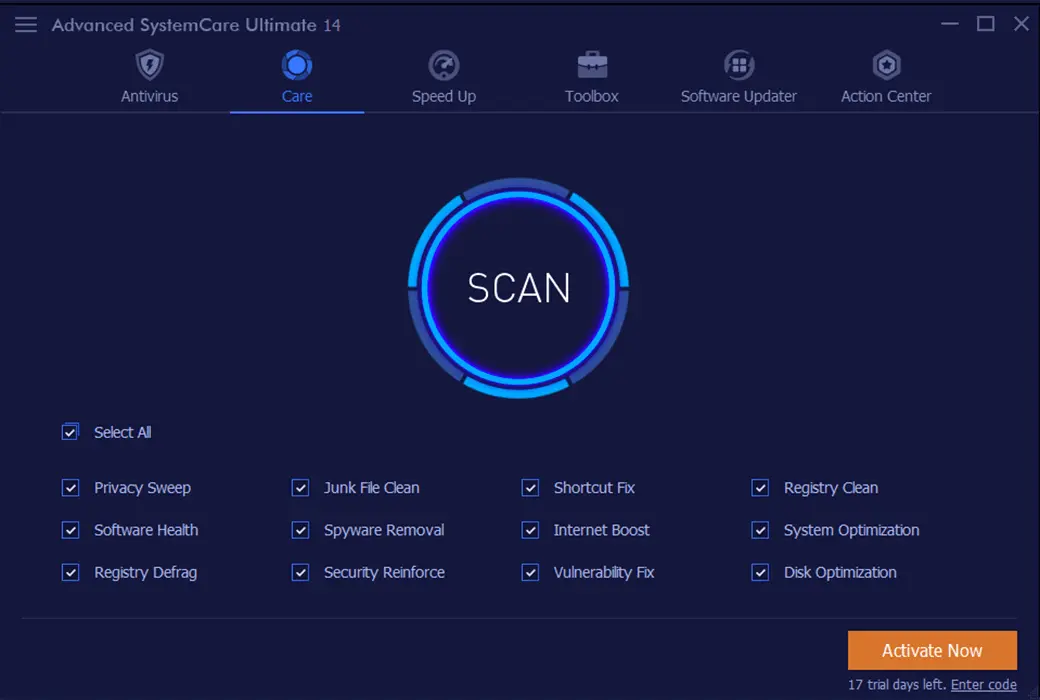Click the Internet Boost label
Screen dimensions: 1040x700
[x=602, y=530]
